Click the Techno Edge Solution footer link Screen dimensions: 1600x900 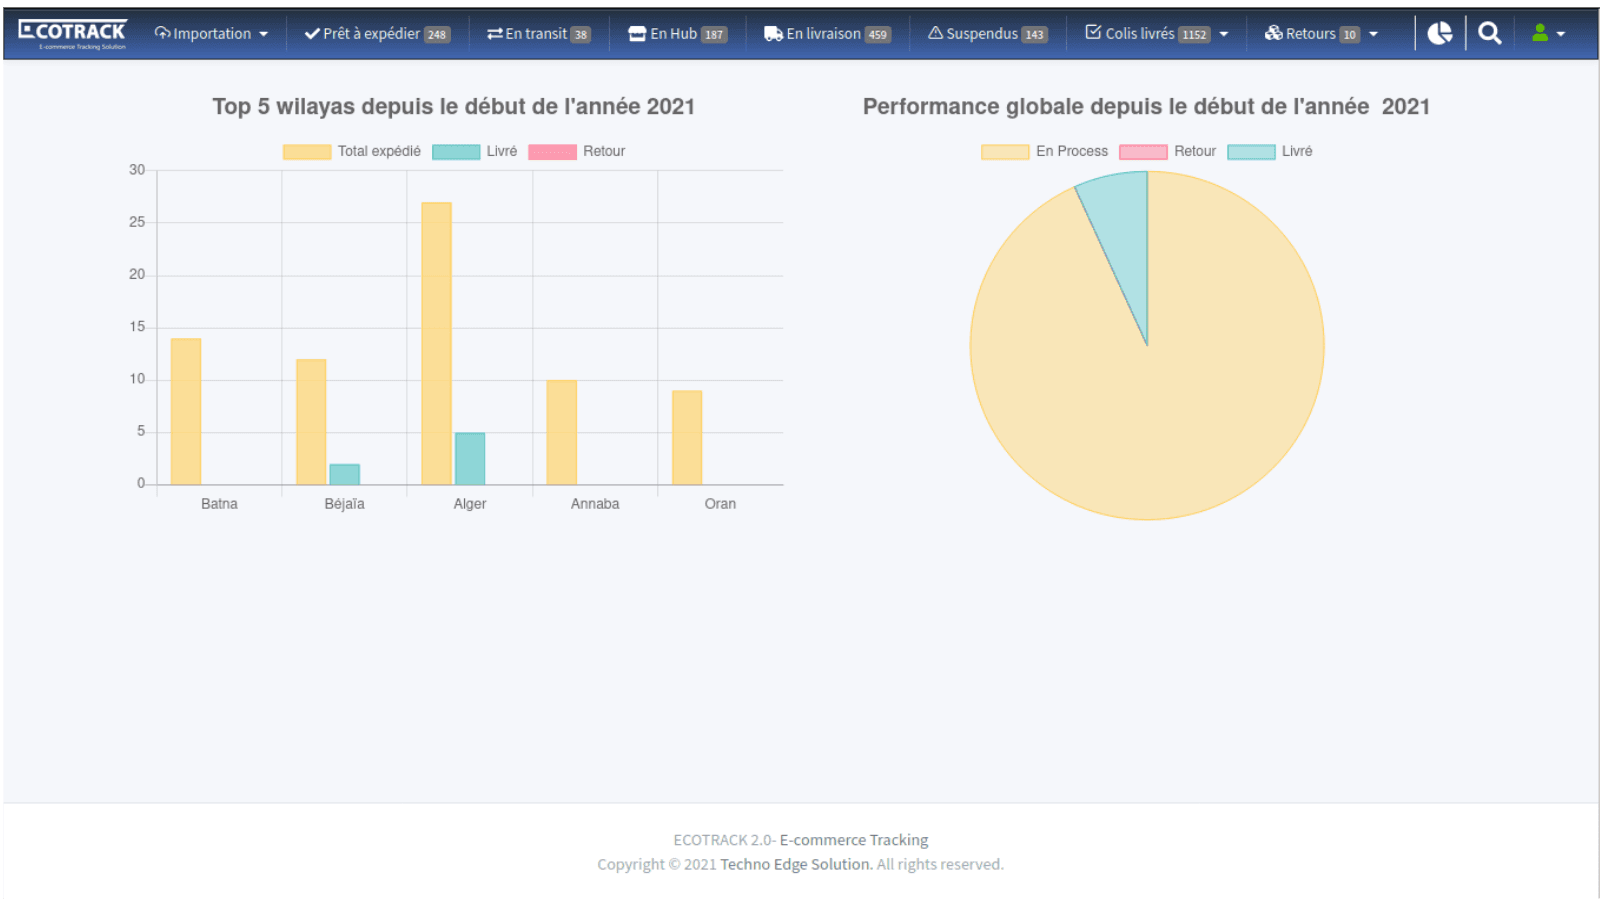coord(793,864)
